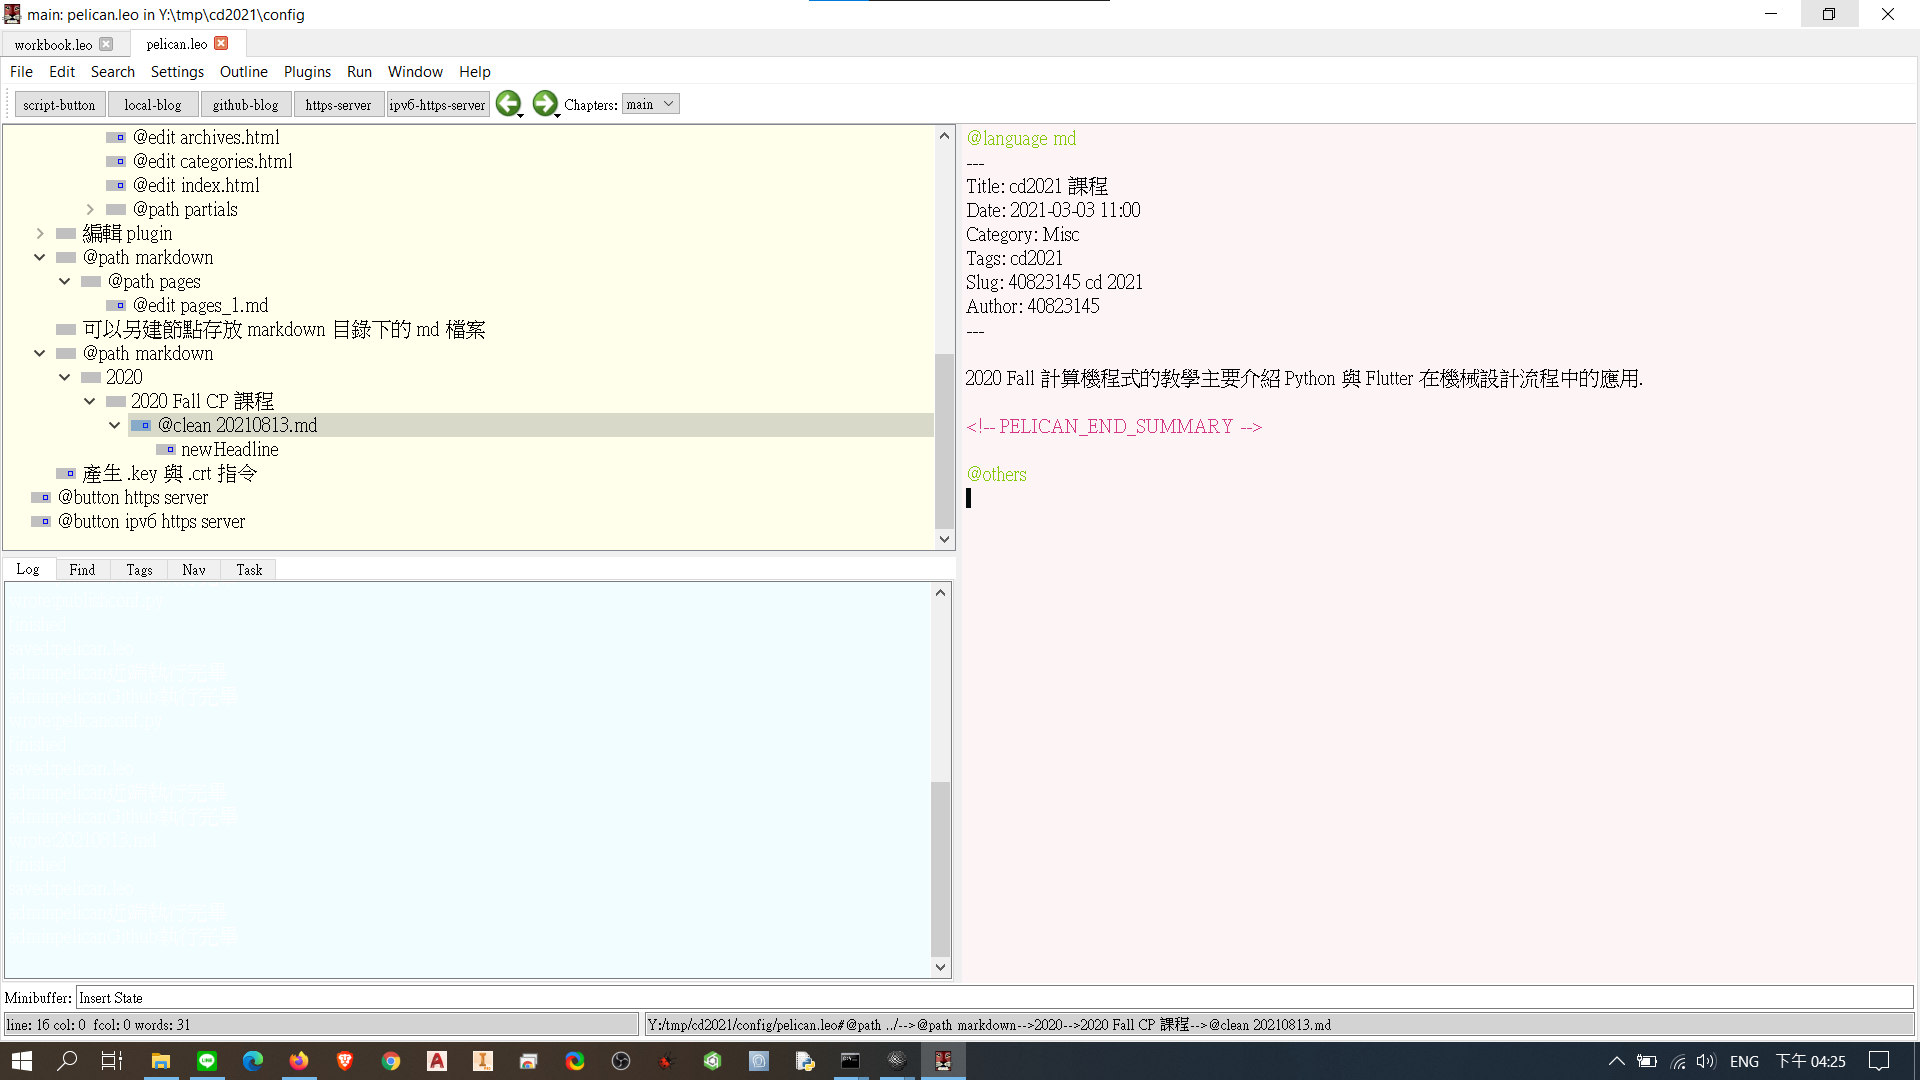Open the Outline menu

coord(243,72)
